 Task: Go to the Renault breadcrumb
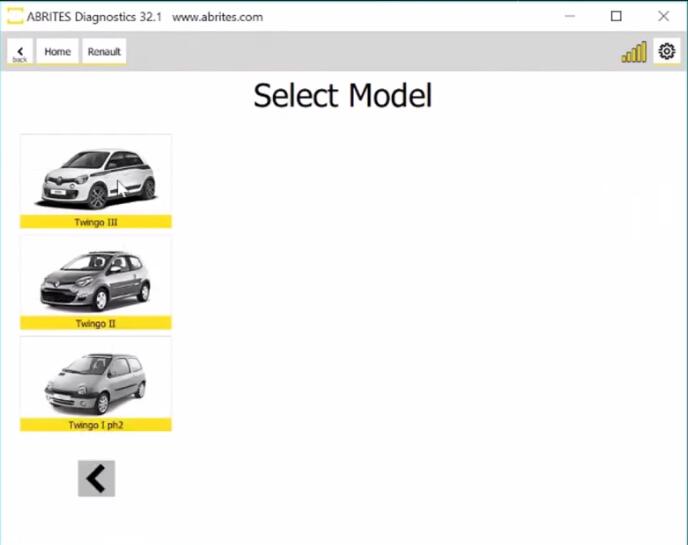(x=104, y=52)
